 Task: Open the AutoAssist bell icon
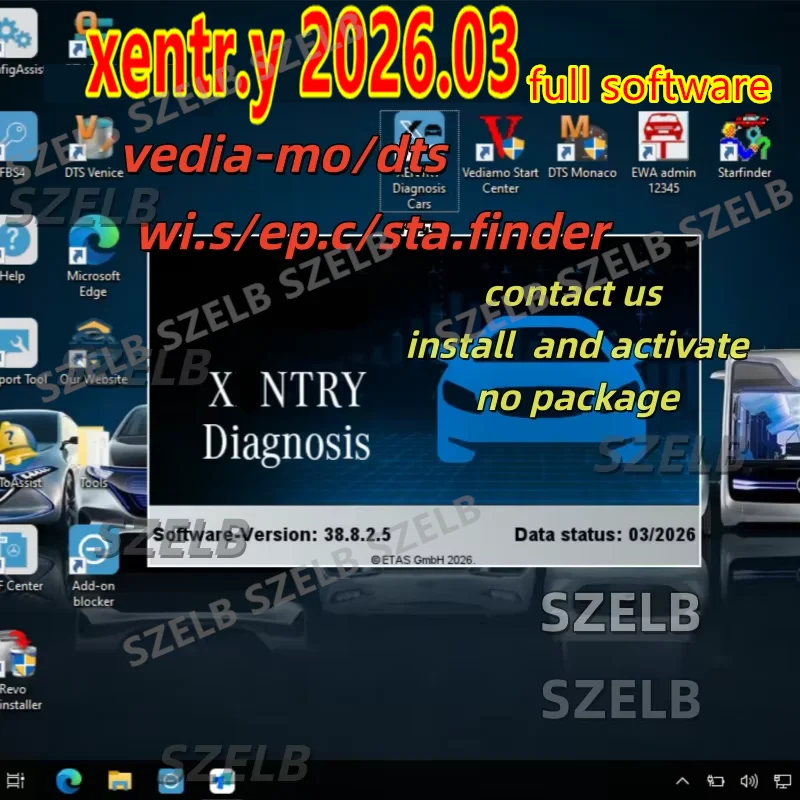pyautogui.click(x=20, y=455)
